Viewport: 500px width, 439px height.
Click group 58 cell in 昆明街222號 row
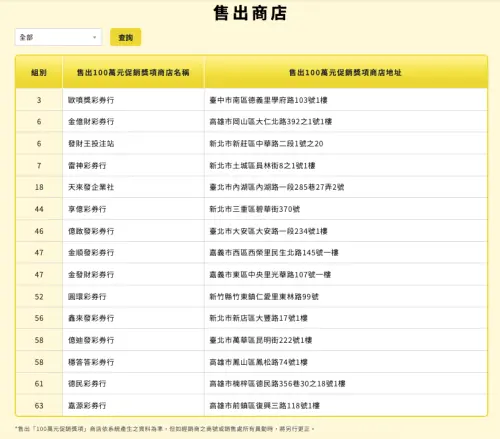39,340
